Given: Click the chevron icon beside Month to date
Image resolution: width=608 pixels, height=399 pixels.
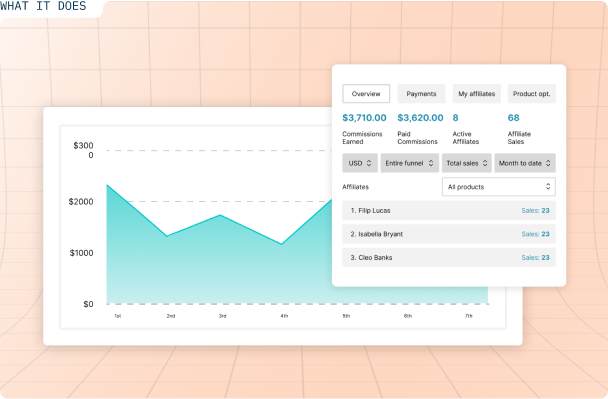Looking at the screenshot, I should (x=548, y=163).
